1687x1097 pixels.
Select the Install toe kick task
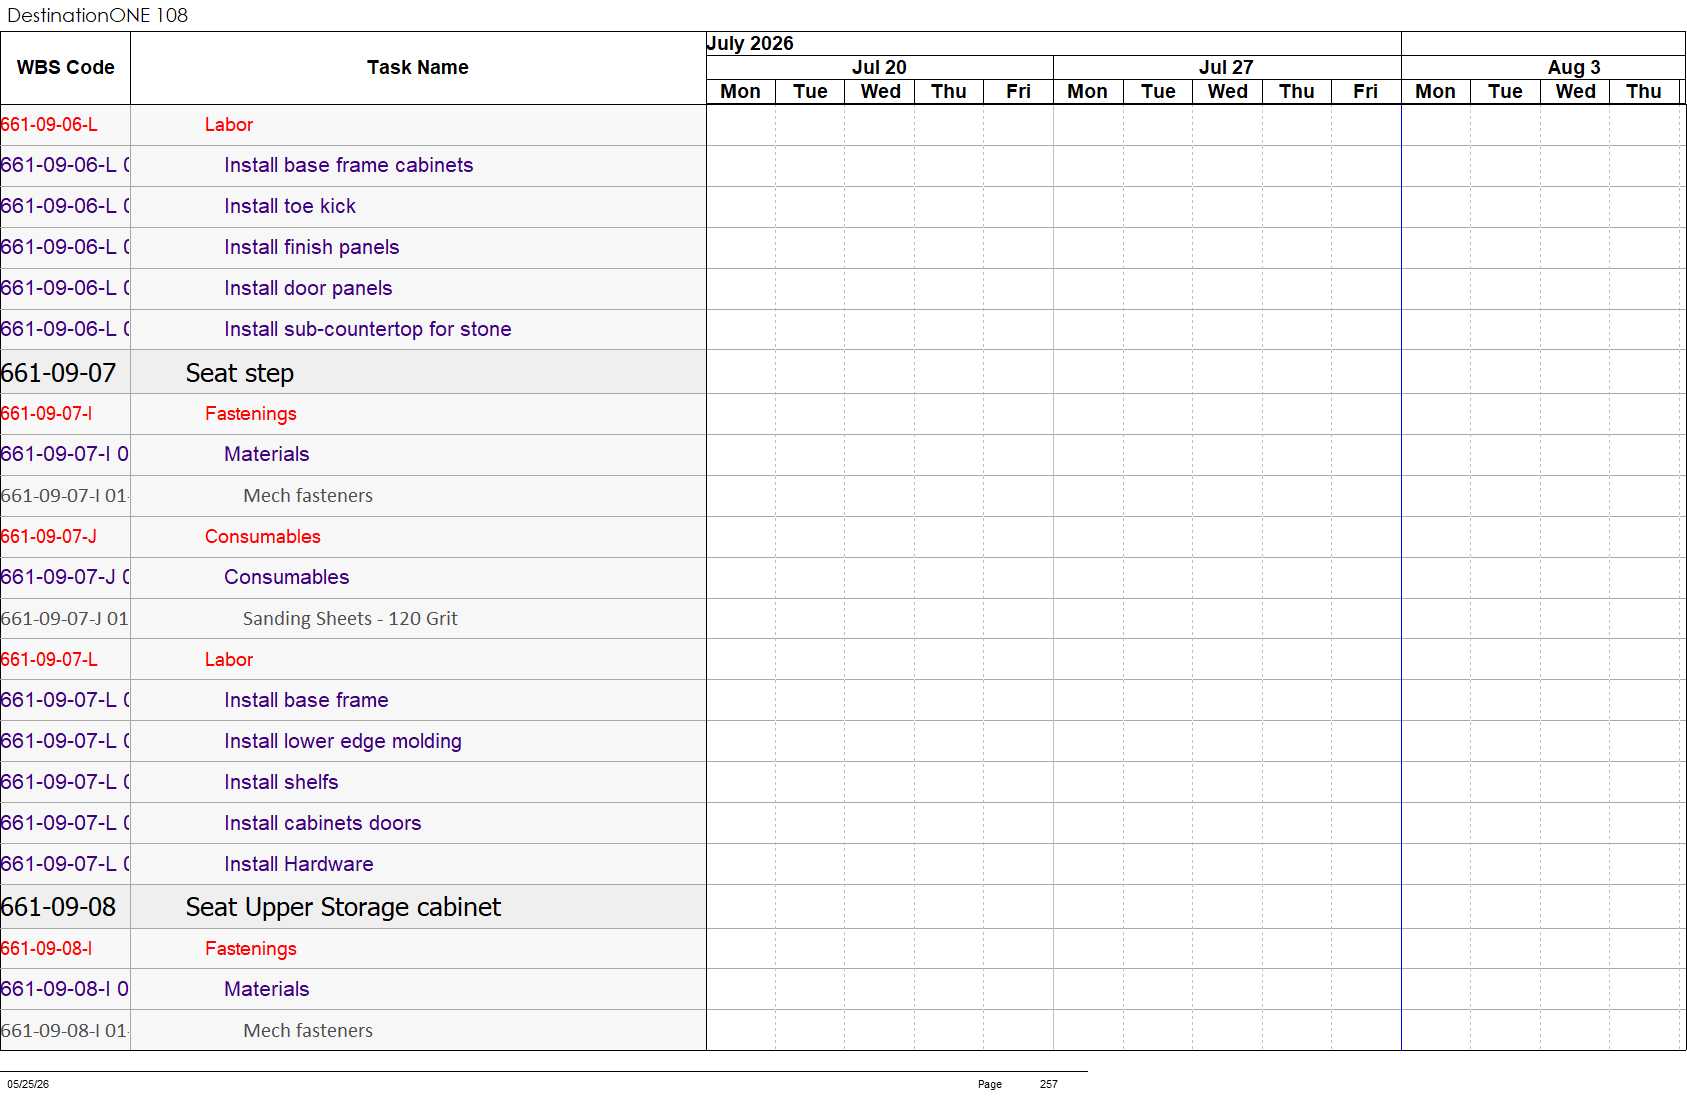290,206
